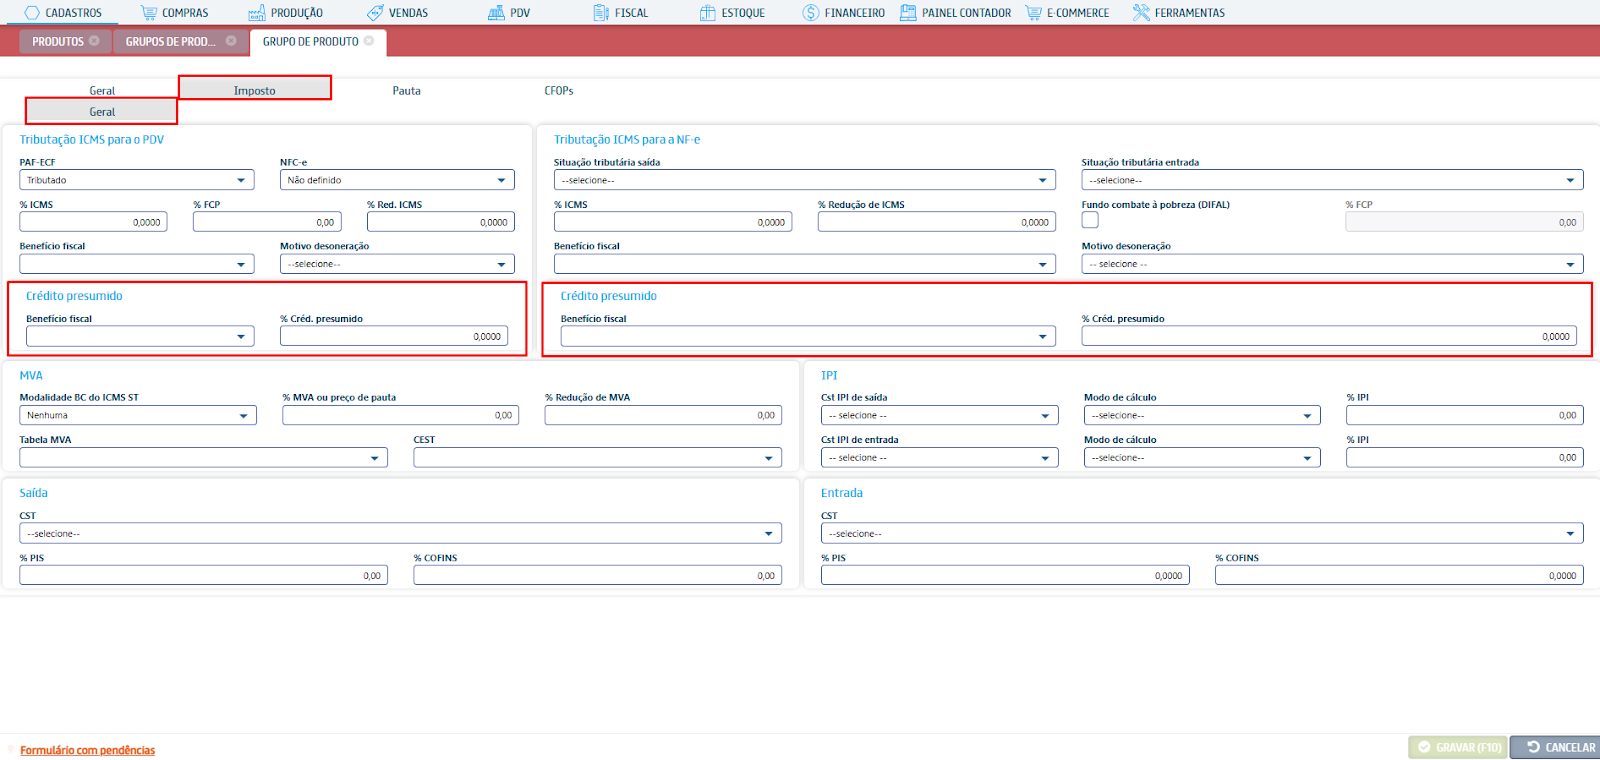
Task: Click NF-e % Créd. presumido field
Action: (1329, 336)
